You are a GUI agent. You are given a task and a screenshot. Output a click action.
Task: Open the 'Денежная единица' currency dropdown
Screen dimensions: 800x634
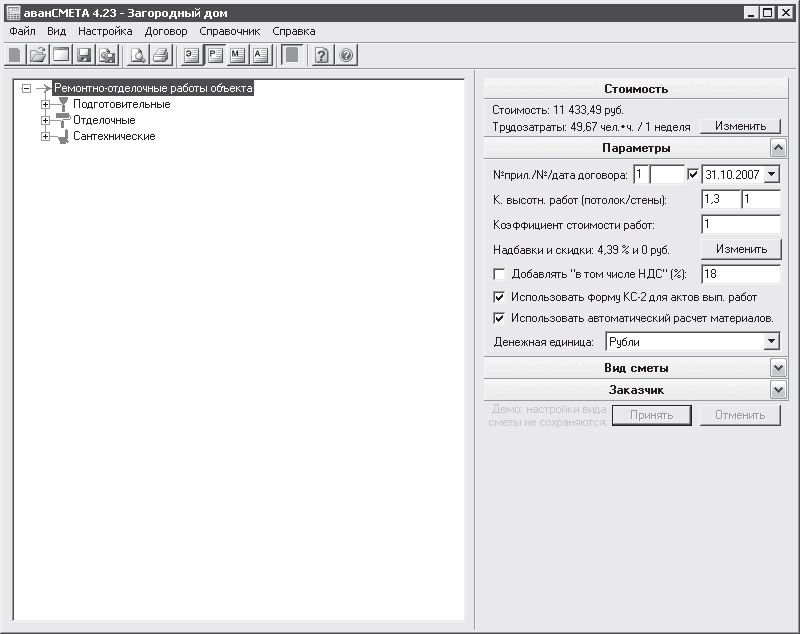click(771, 341)
